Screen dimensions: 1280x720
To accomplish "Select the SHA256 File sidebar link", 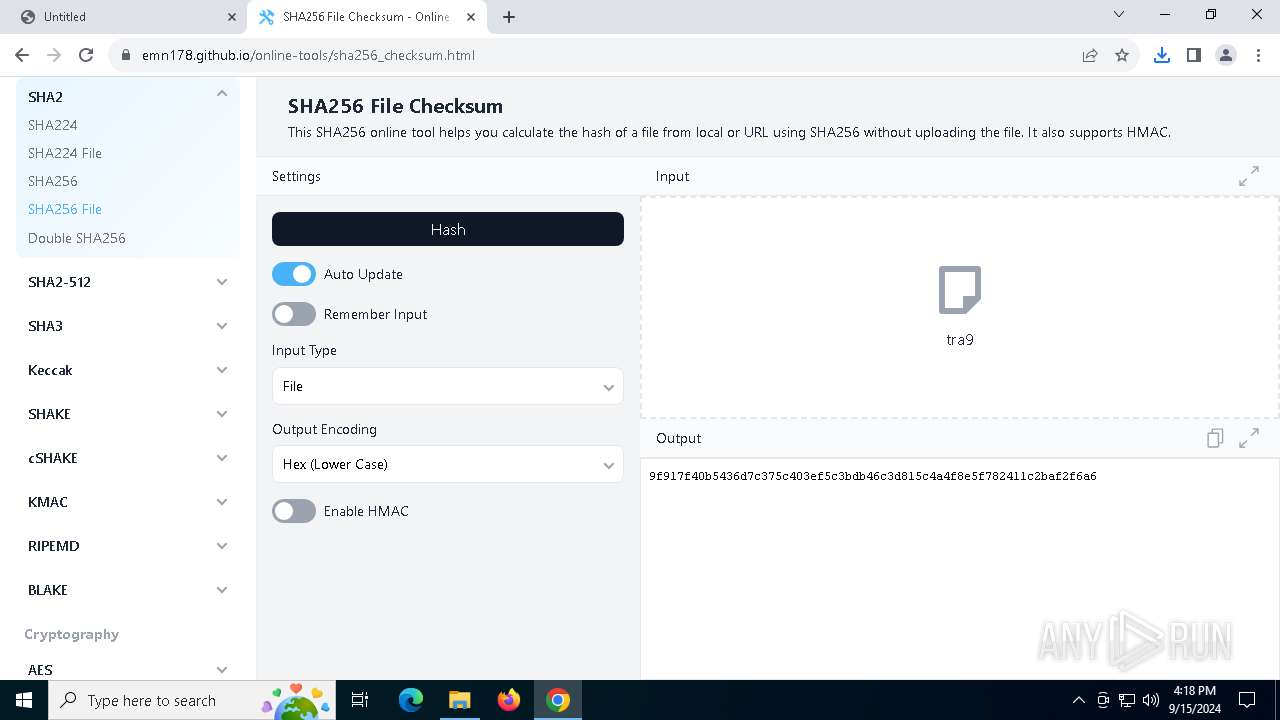I will click(65, 209).
